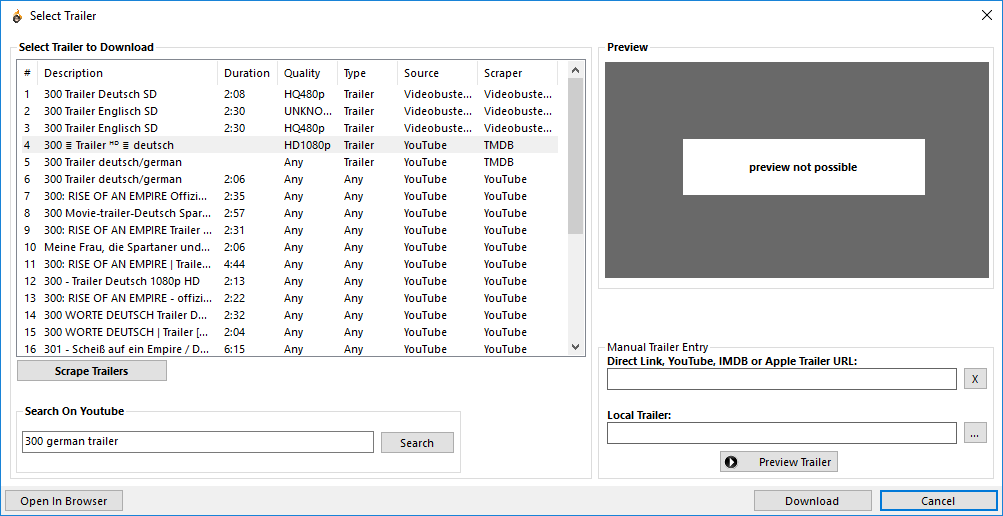Select row 15 '300 WORTE DEUTSCH | Trailer'
This screenshot has width=1003, height=516.
[x=289, y=332]
